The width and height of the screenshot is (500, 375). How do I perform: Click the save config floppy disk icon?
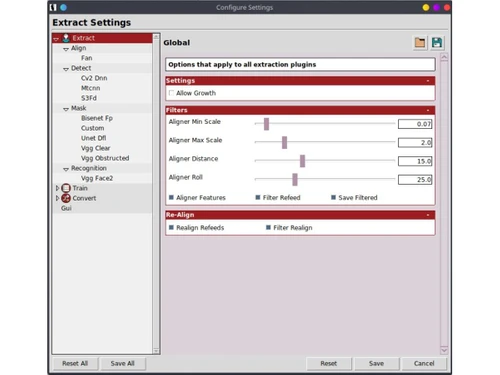point(437,43)
